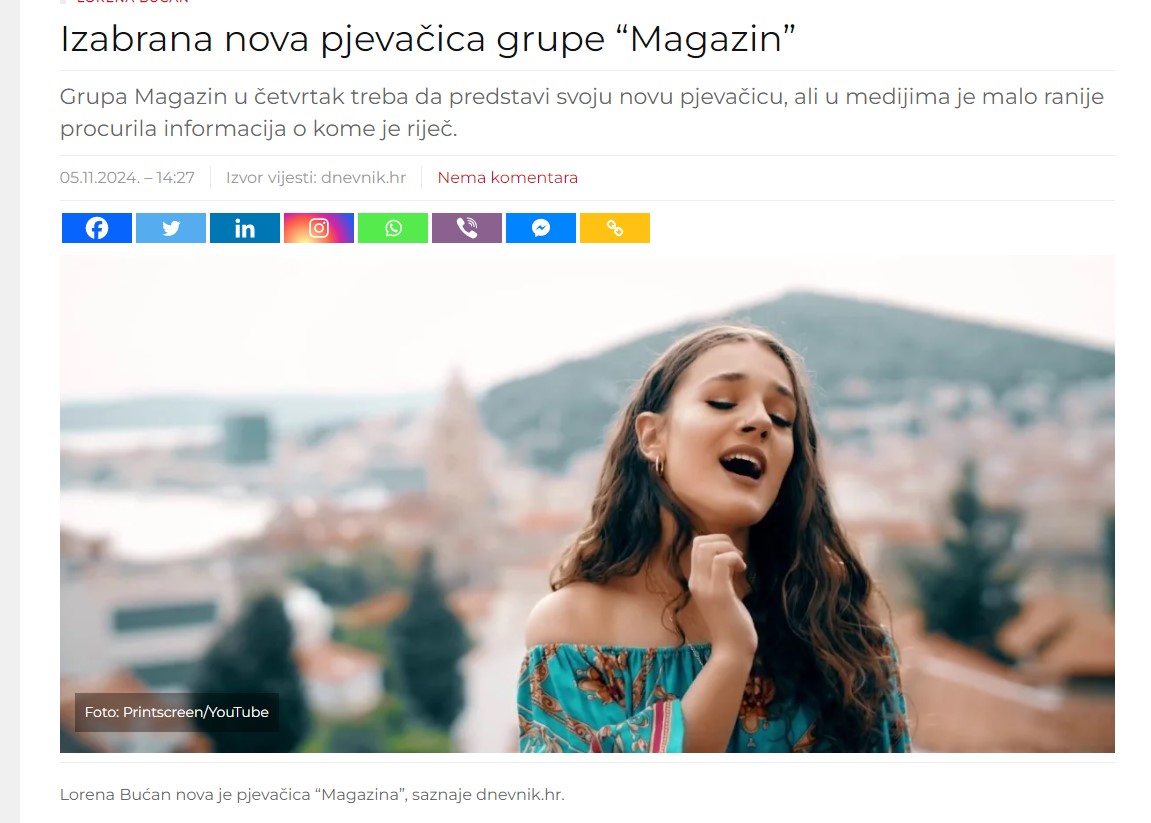Share the article via LinkedIn
This screenshot has width=1151, height=823.
(x=244, y=228)
